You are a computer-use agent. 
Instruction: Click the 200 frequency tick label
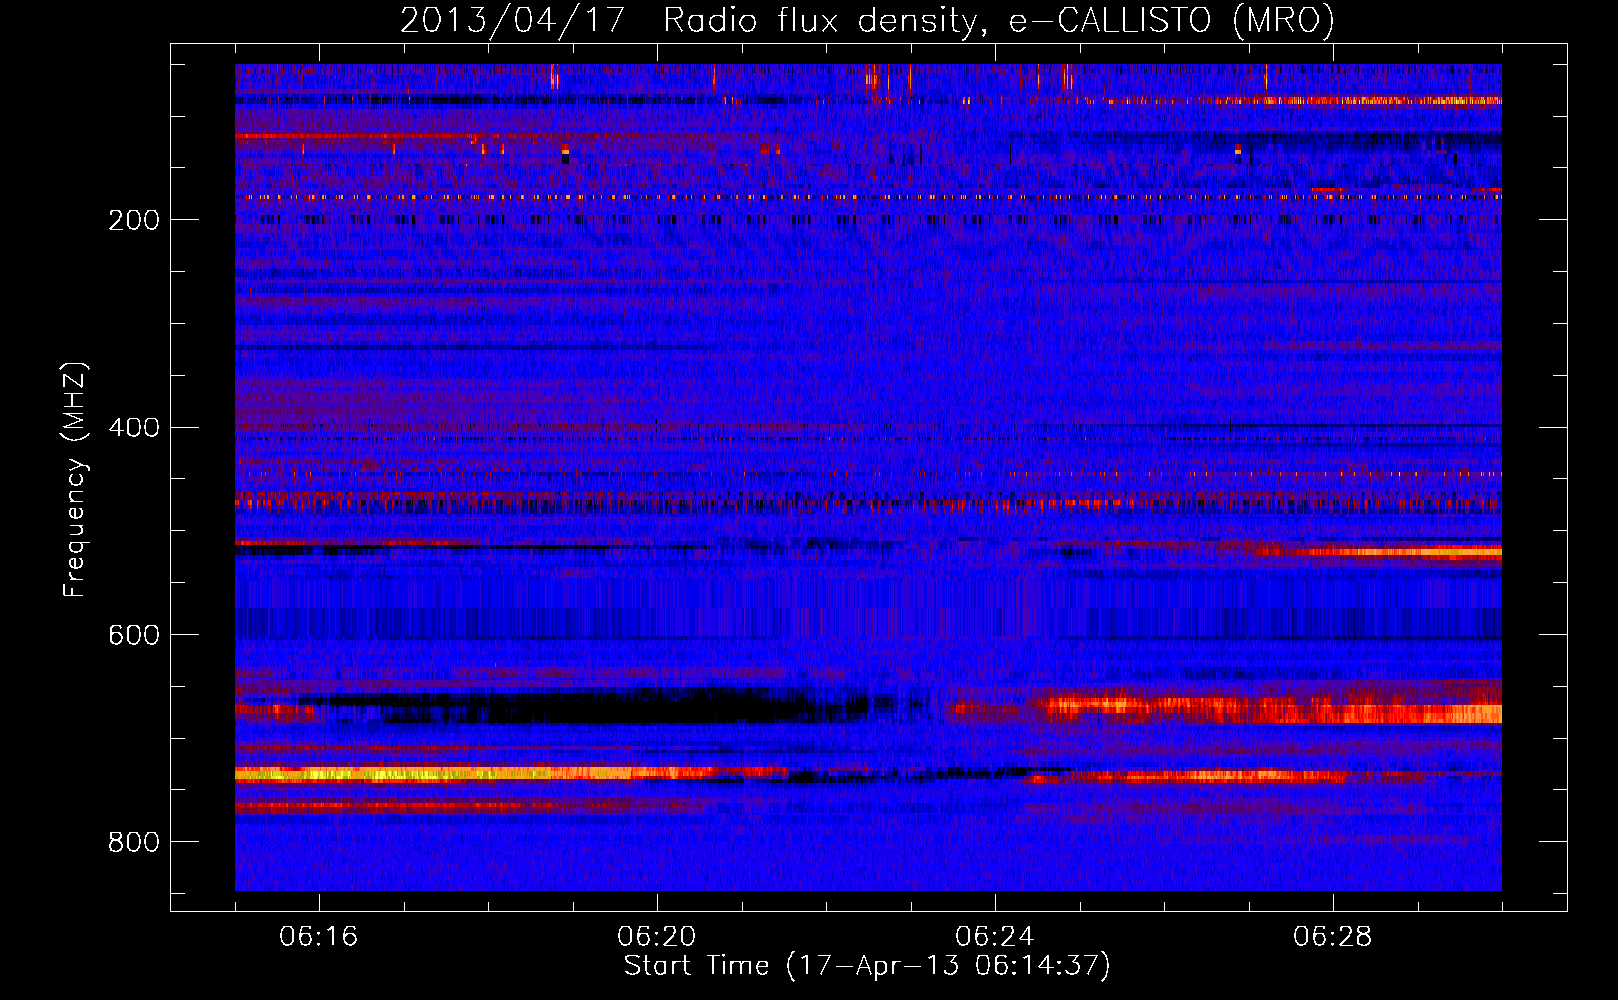pos(134,220)
